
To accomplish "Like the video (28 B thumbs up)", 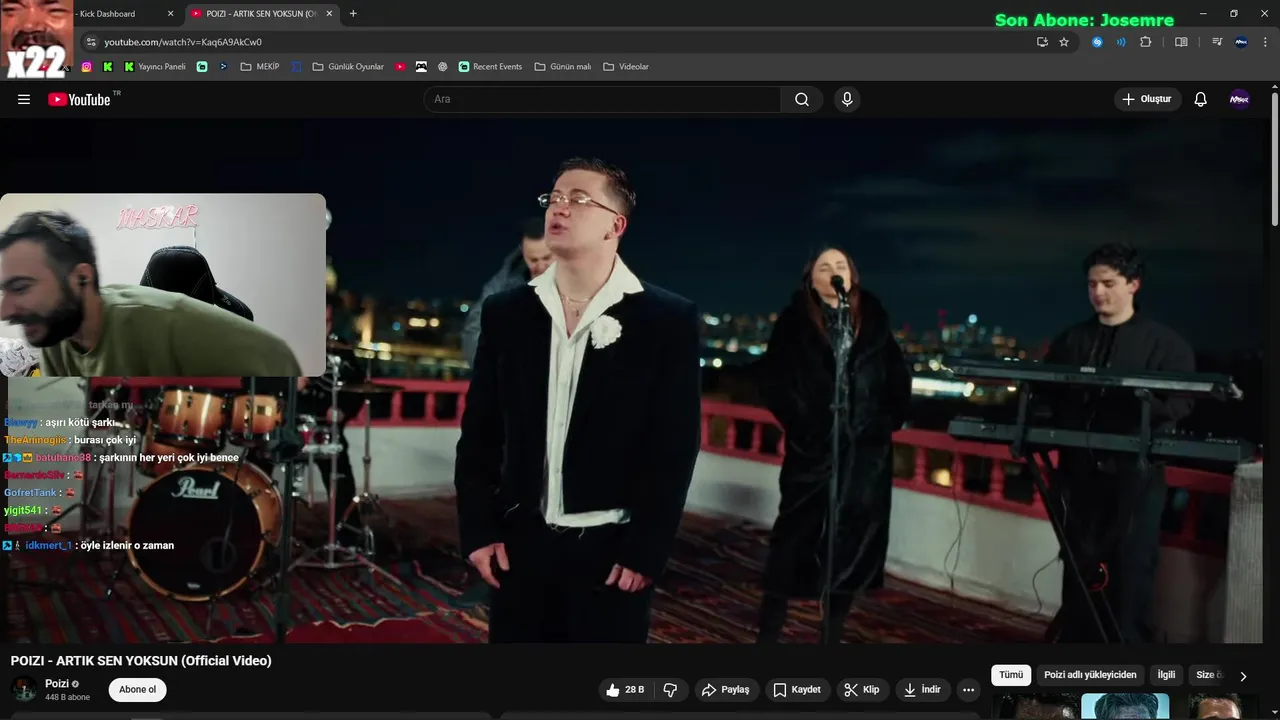I will tap(626, 690).
